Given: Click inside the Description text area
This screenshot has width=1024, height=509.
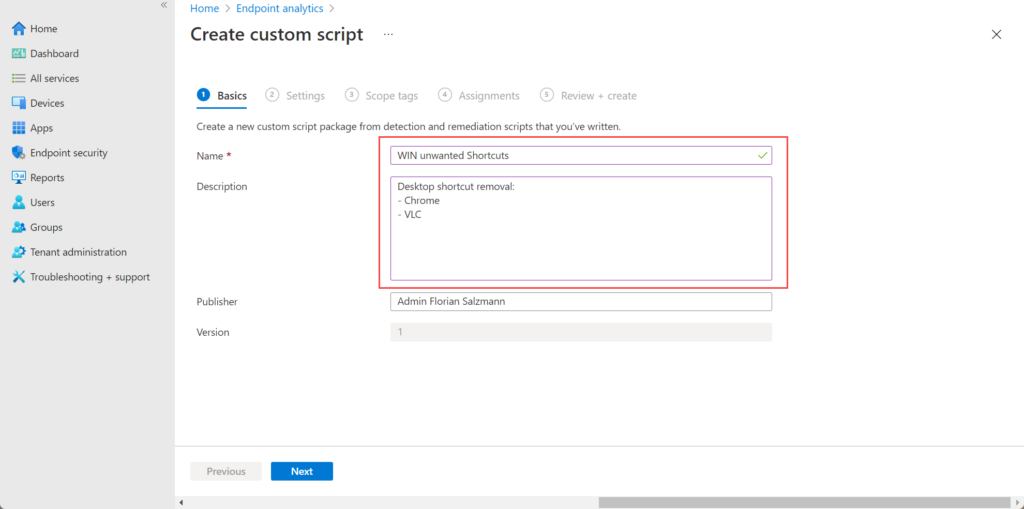Looking at the screenshot, I should point(581,228).
